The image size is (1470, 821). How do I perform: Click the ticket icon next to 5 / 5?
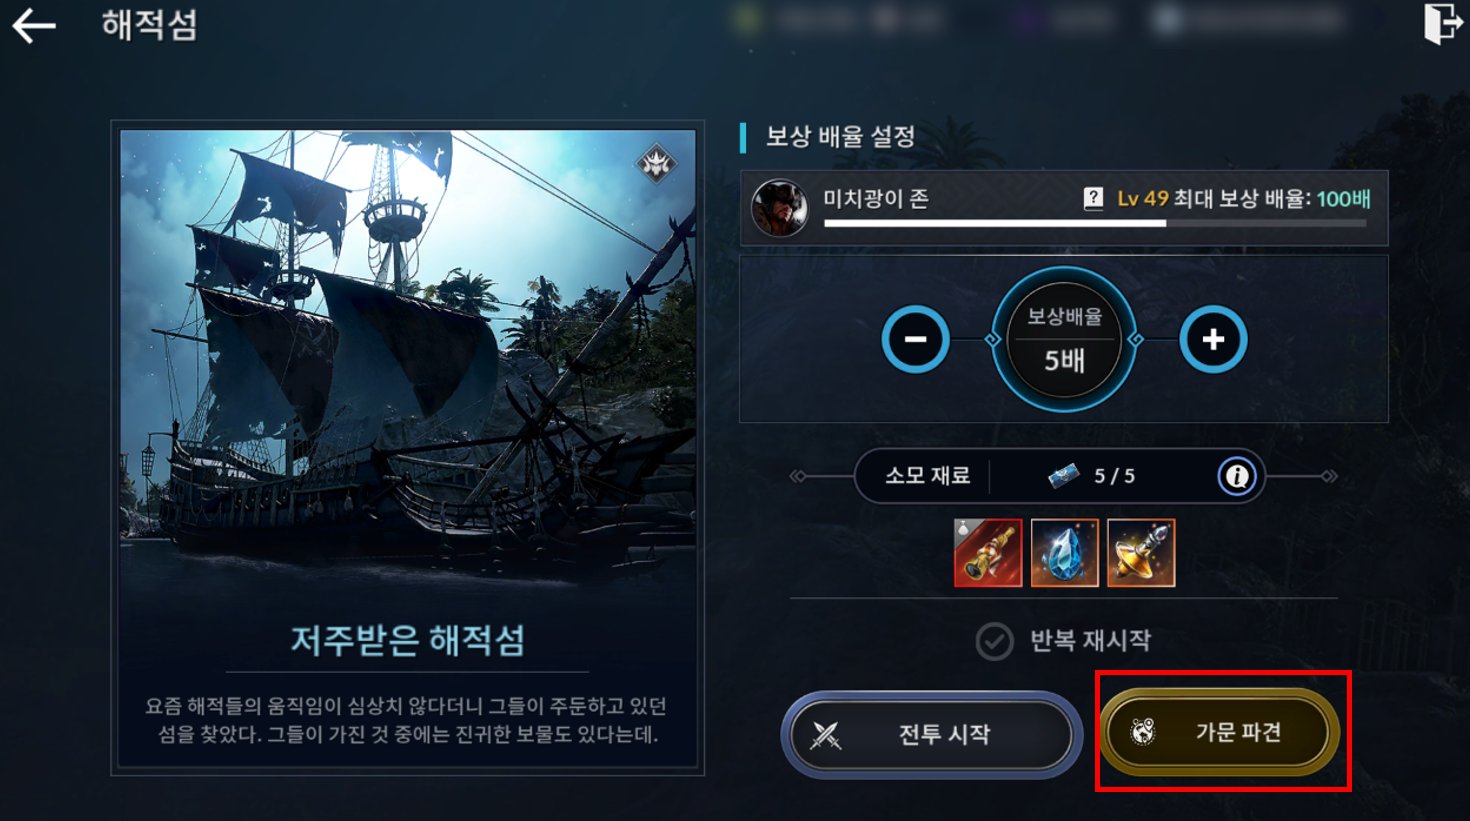click(x=1063, y=475)
